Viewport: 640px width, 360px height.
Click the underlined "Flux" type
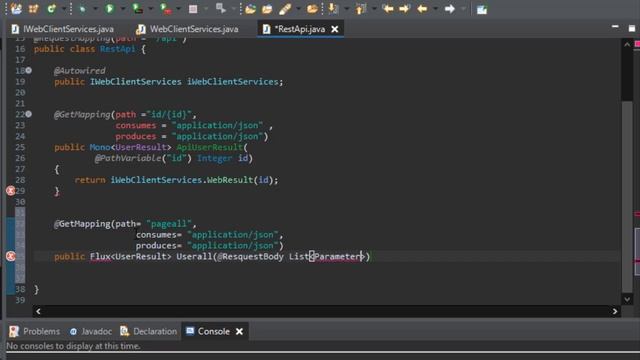tap(100, 257)
